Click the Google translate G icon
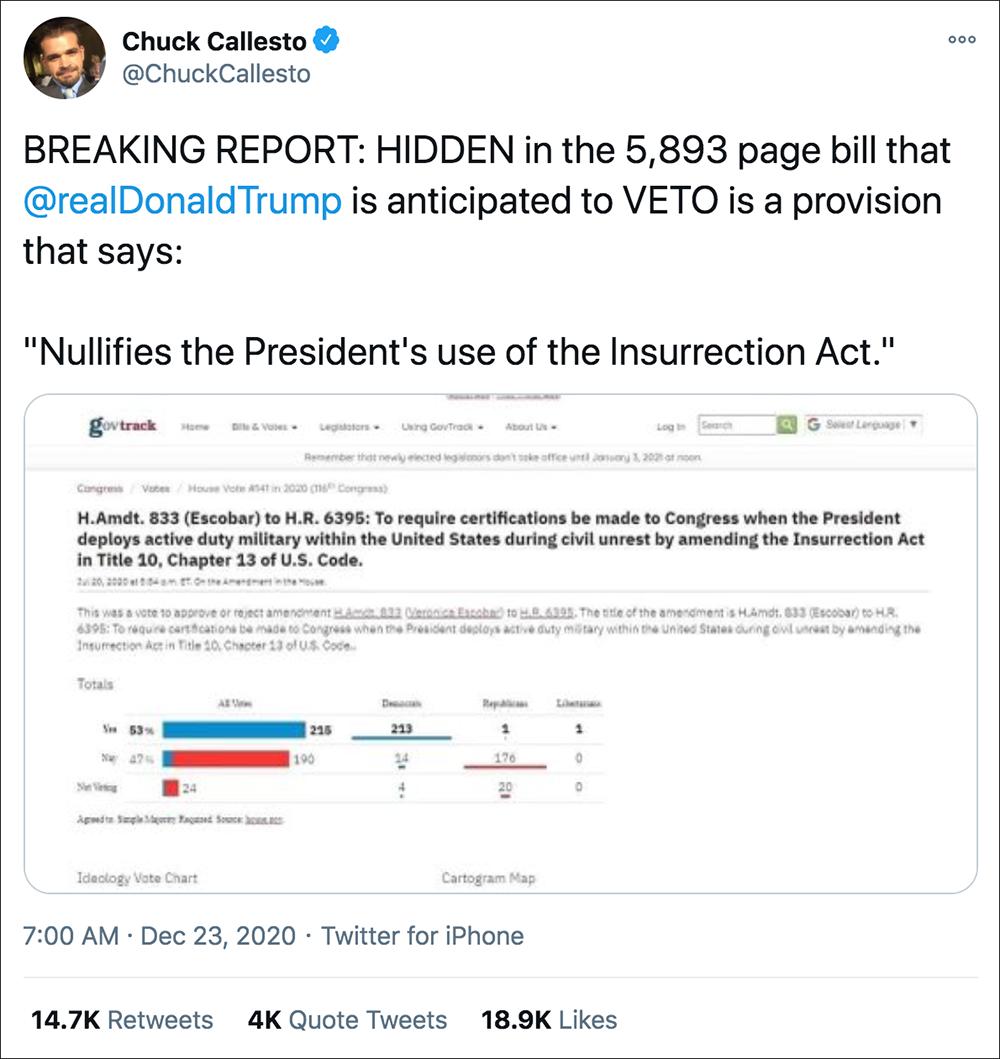The image size is (1000, 1059). [x=814, y=425]
